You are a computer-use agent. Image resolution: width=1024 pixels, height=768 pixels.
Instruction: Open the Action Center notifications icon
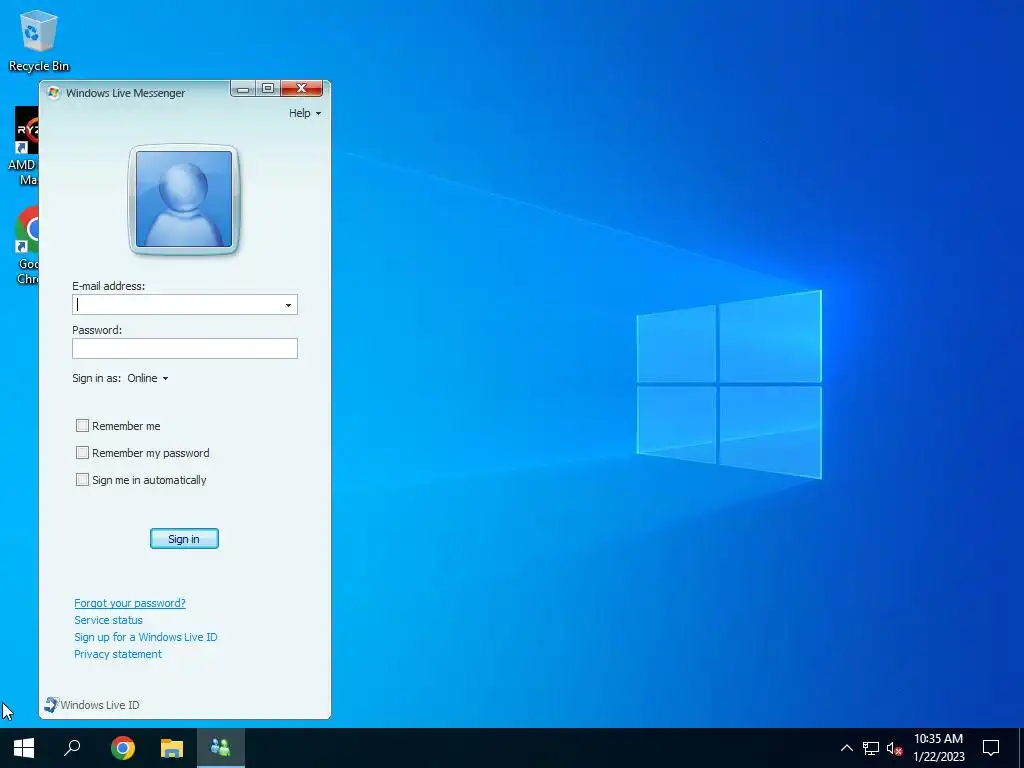click(x=991, y=748)
